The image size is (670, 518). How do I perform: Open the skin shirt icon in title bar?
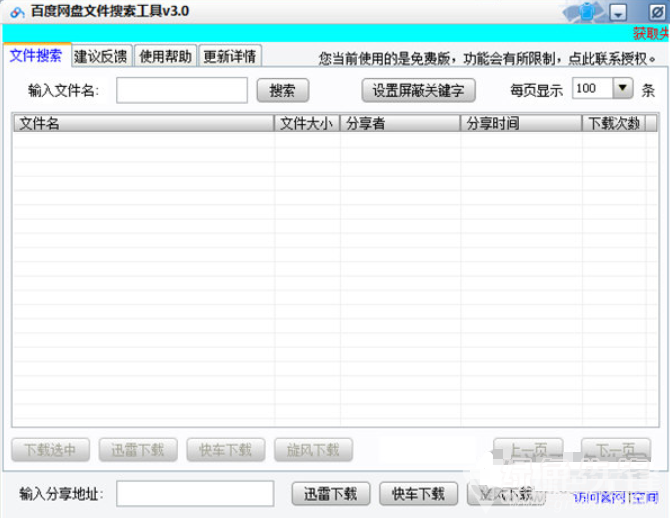(588, 12)
